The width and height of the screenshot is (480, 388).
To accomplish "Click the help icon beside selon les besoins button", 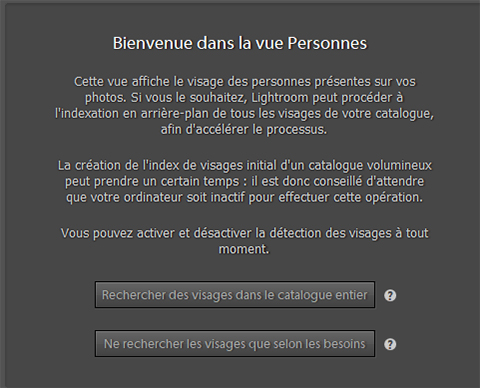I will click(x=390, y=344).
